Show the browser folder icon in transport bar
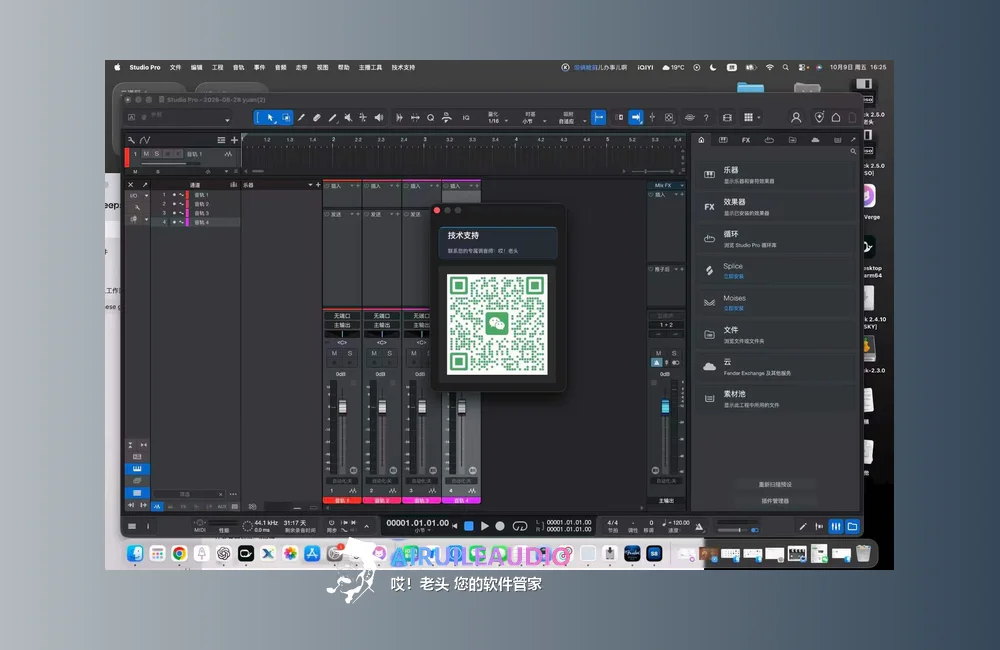 [853, 526]
